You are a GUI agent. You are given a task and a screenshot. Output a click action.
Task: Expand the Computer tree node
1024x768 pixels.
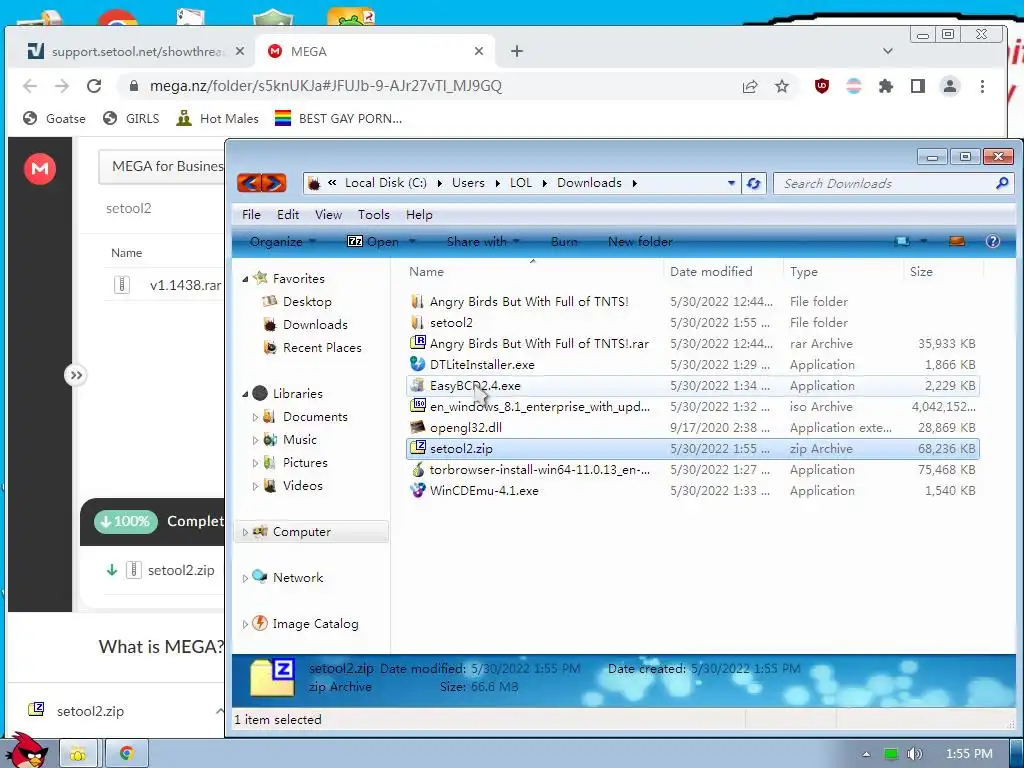tap(245, 532)
